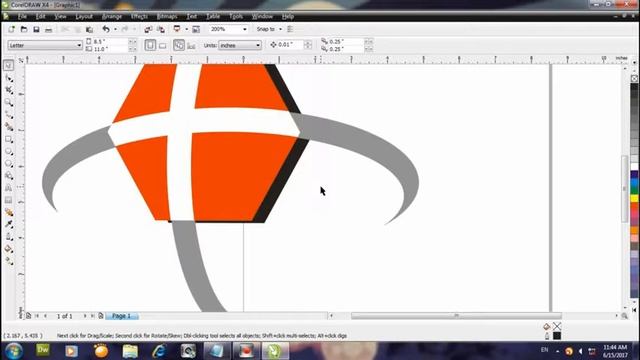
Task: Select the Fill tool
Action: coord(9,249)
